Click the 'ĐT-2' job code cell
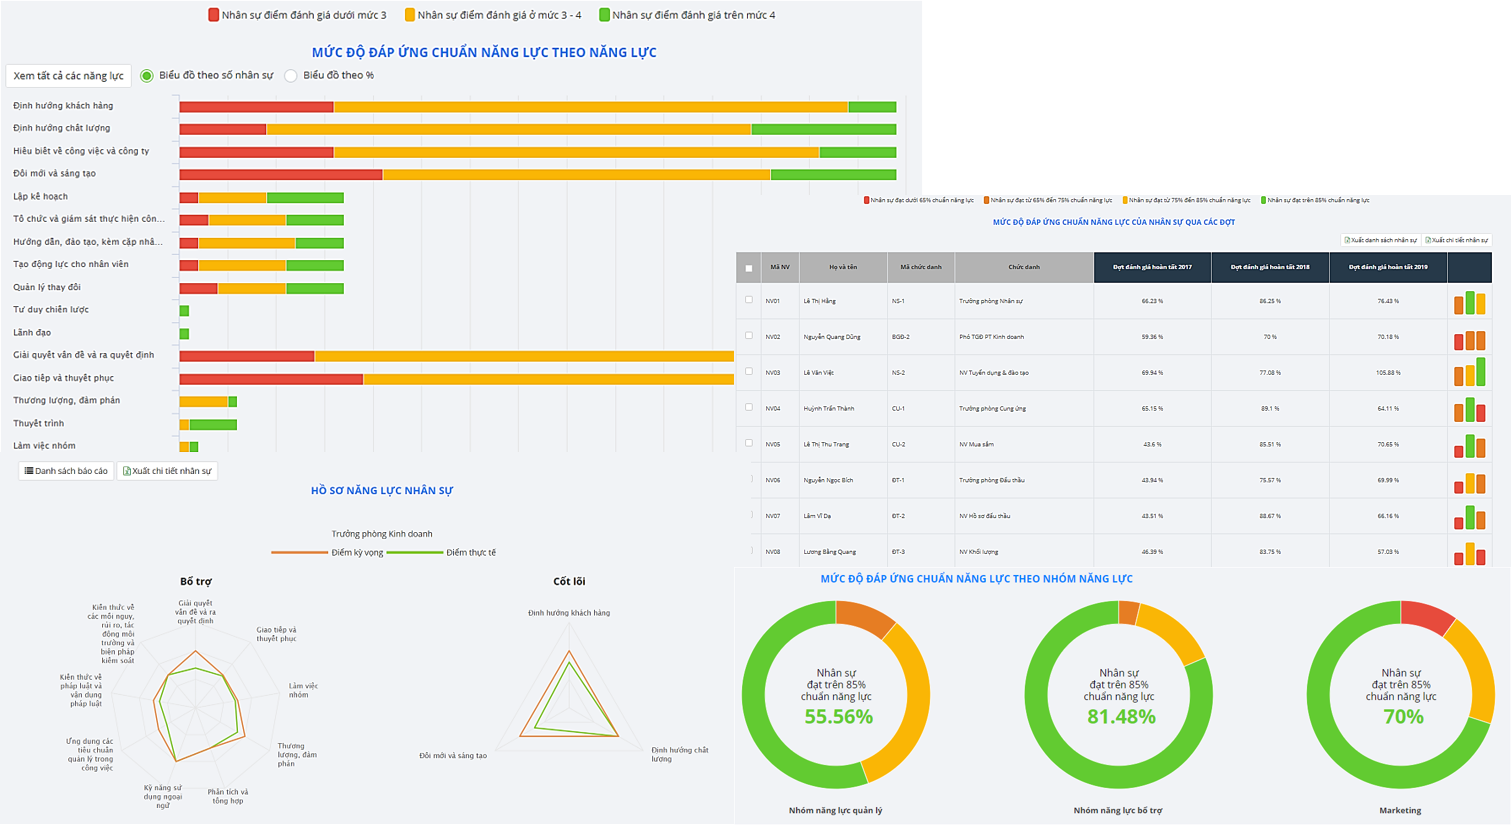 point(898,516)
